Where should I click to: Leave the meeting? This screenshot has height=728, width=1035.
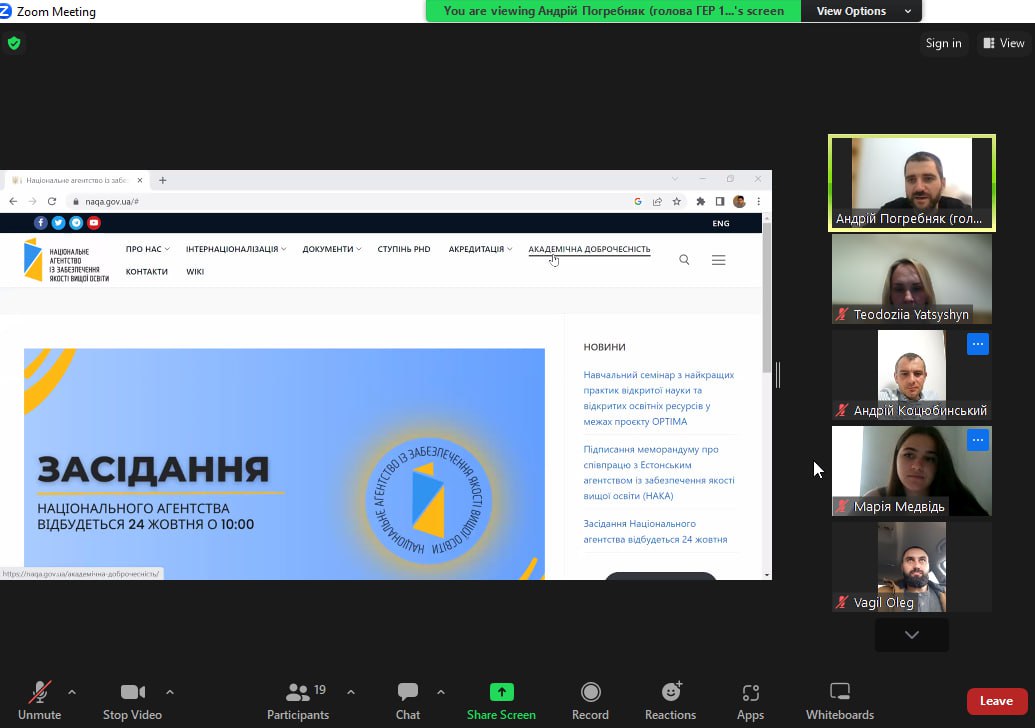point(996,701)
